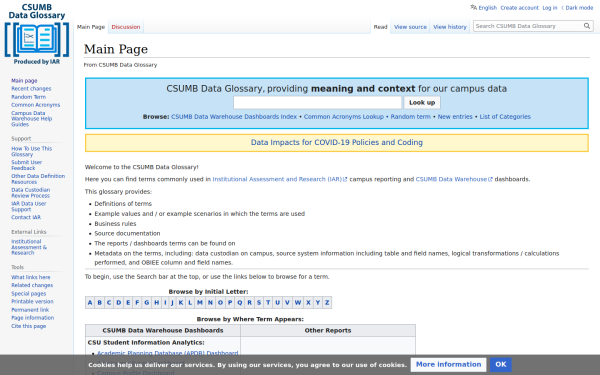Open Data Impacts for COVID-19 Policies banner

click(x=337, y=142)
